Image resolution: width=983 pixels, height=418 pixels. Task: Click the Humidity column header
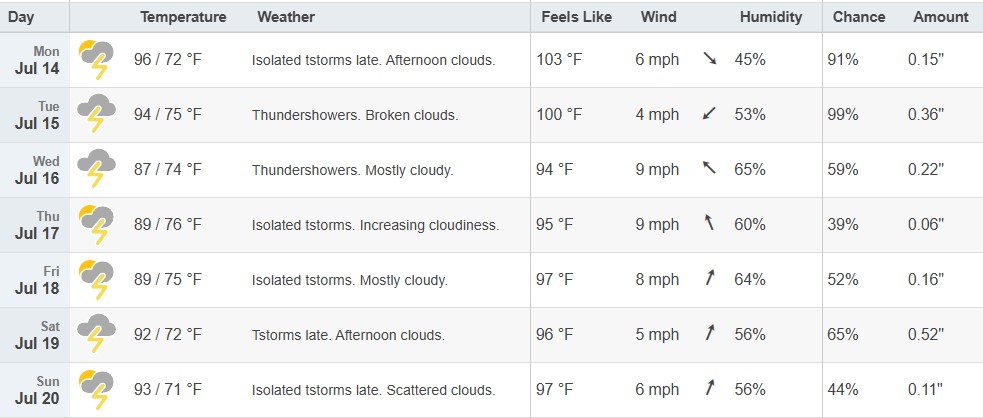[770, 17]
